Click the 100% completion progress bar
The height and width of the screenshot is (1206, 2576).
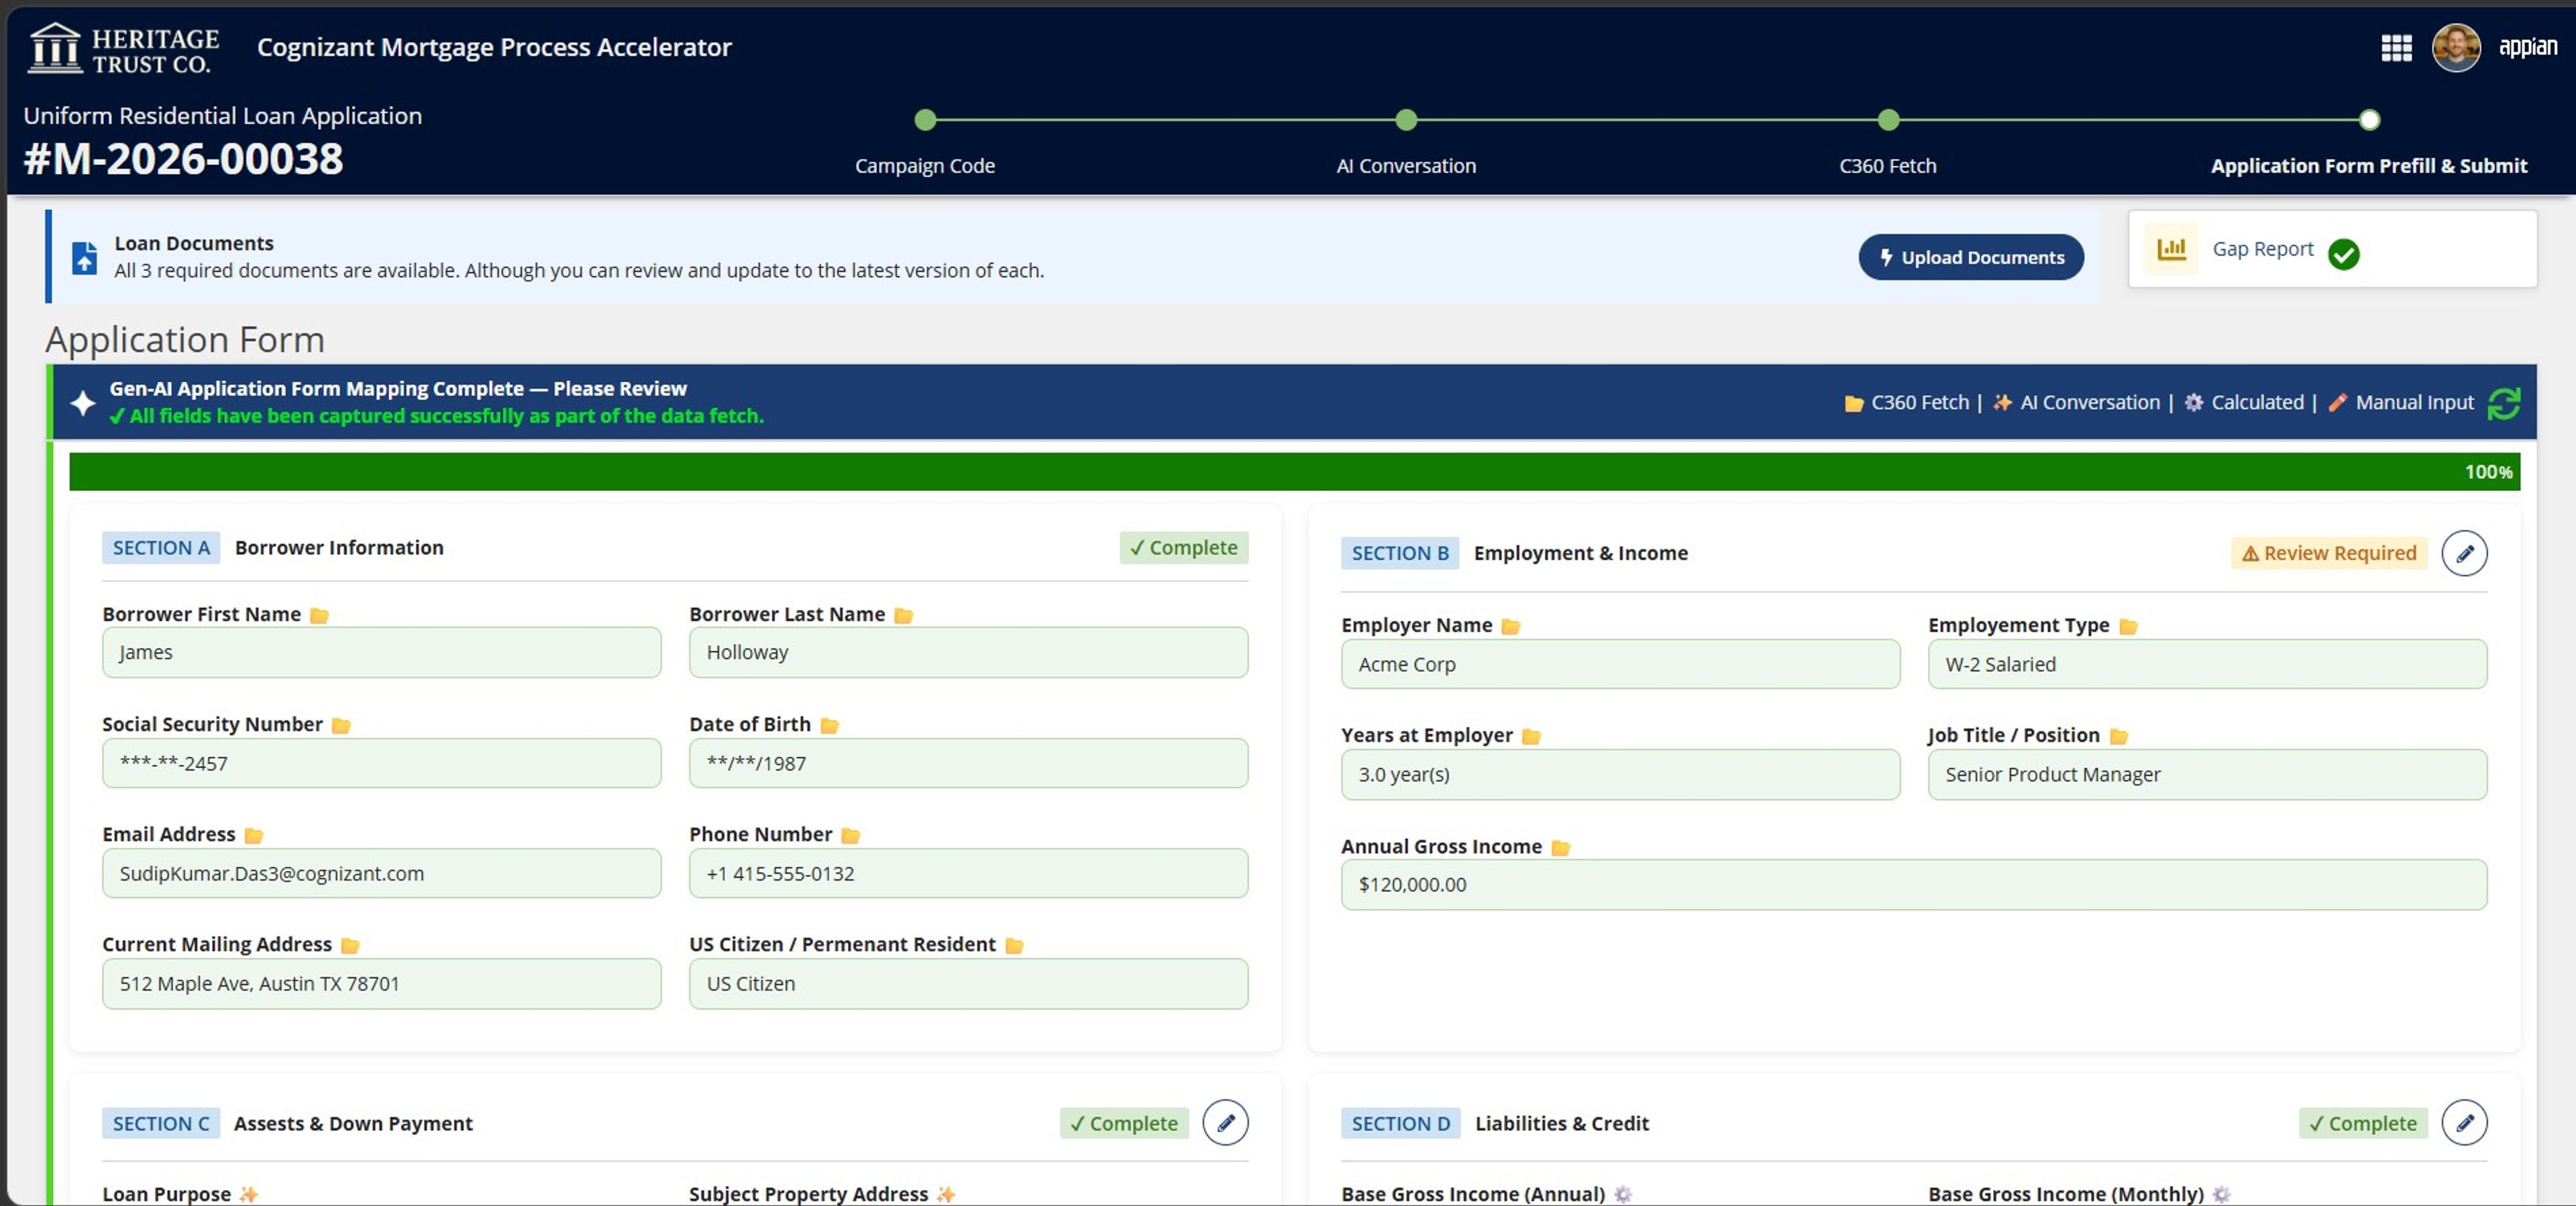click(1294, 472)
